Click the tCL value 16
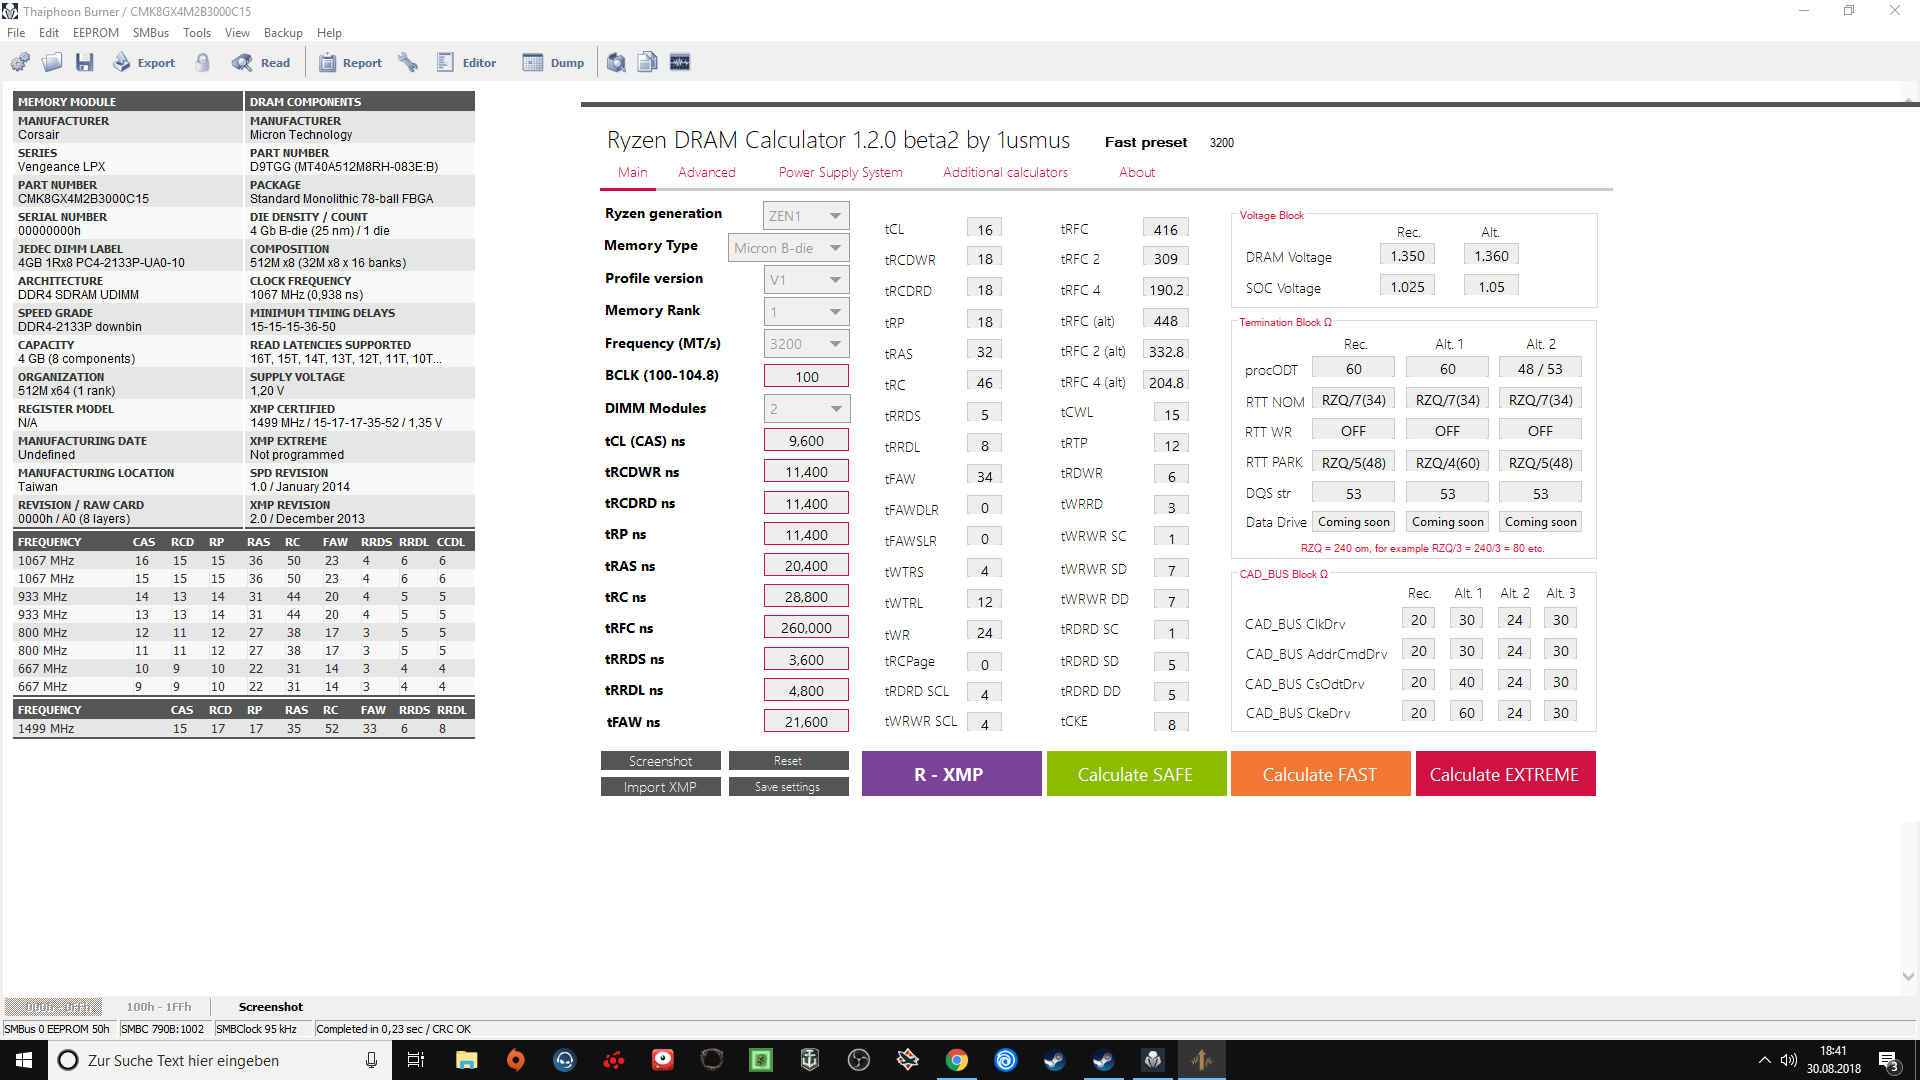The width and height of the screenshot is (1920, 1080). (985, 229)
